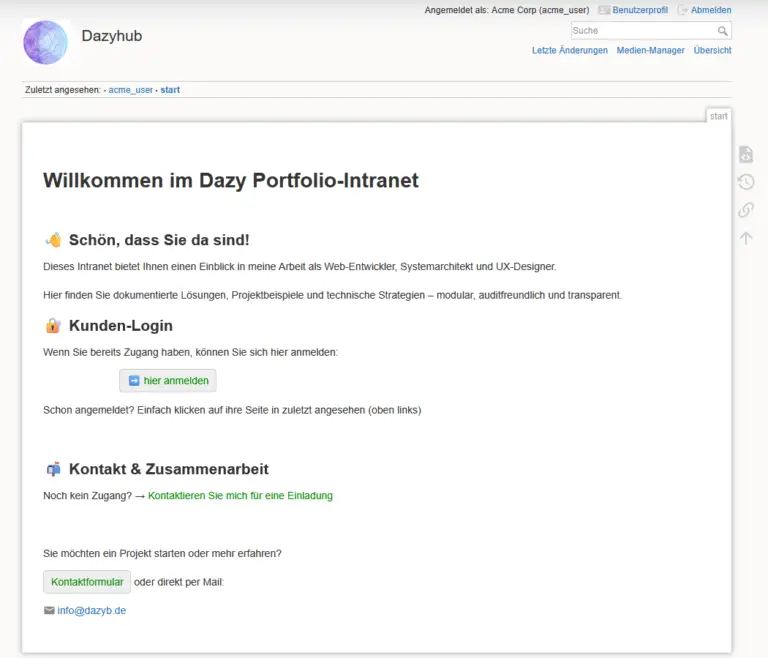Click the logout icon beside Abmelden
The width and height of the screenshot is (768, 658).
tap(683, 10)
